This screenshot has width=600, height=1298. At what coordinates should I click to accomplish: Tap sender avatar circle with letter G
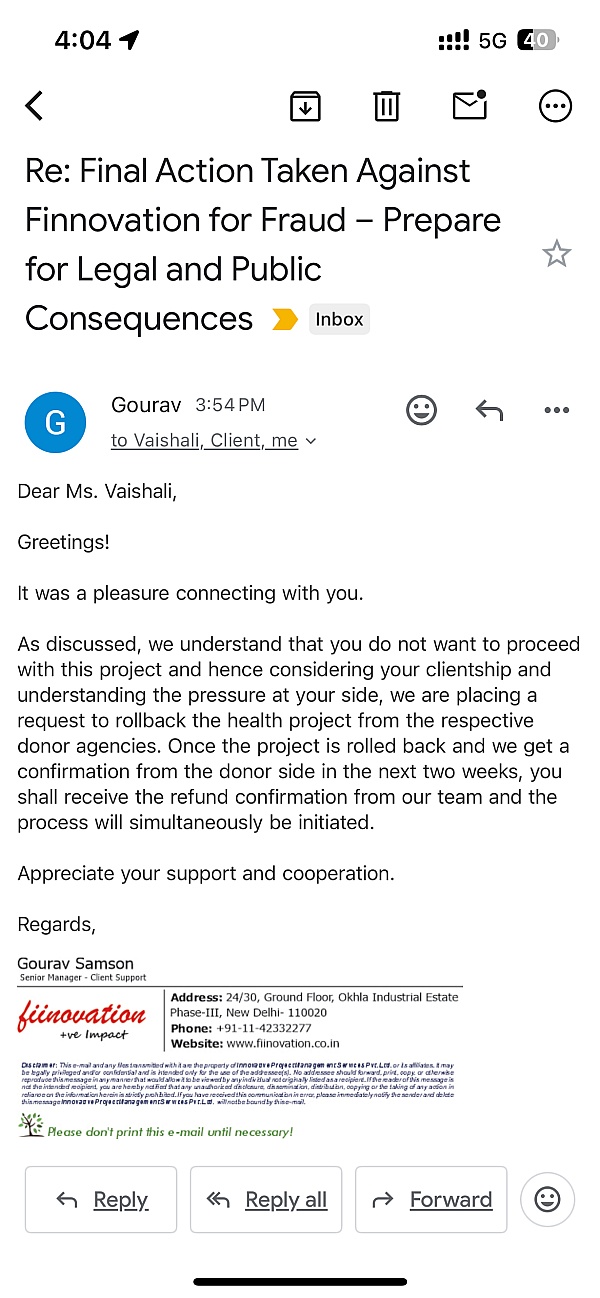coord(56,423)
